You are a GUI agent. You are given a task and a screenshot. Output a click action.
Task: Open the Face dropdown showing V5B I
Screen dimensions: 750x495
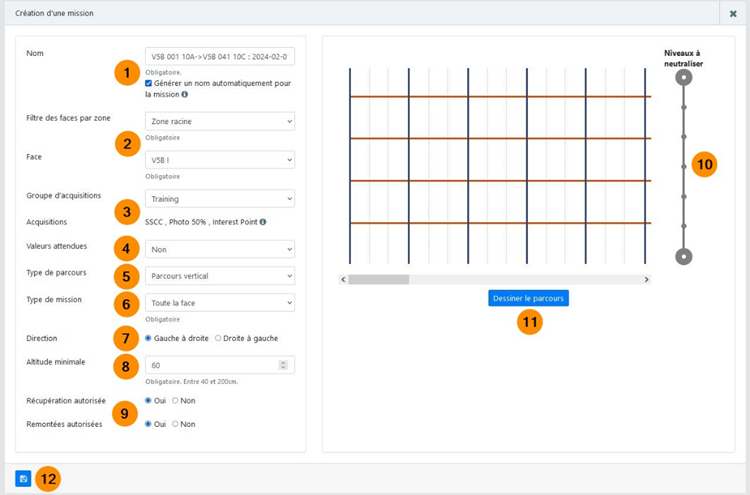(x=220, y=159)
